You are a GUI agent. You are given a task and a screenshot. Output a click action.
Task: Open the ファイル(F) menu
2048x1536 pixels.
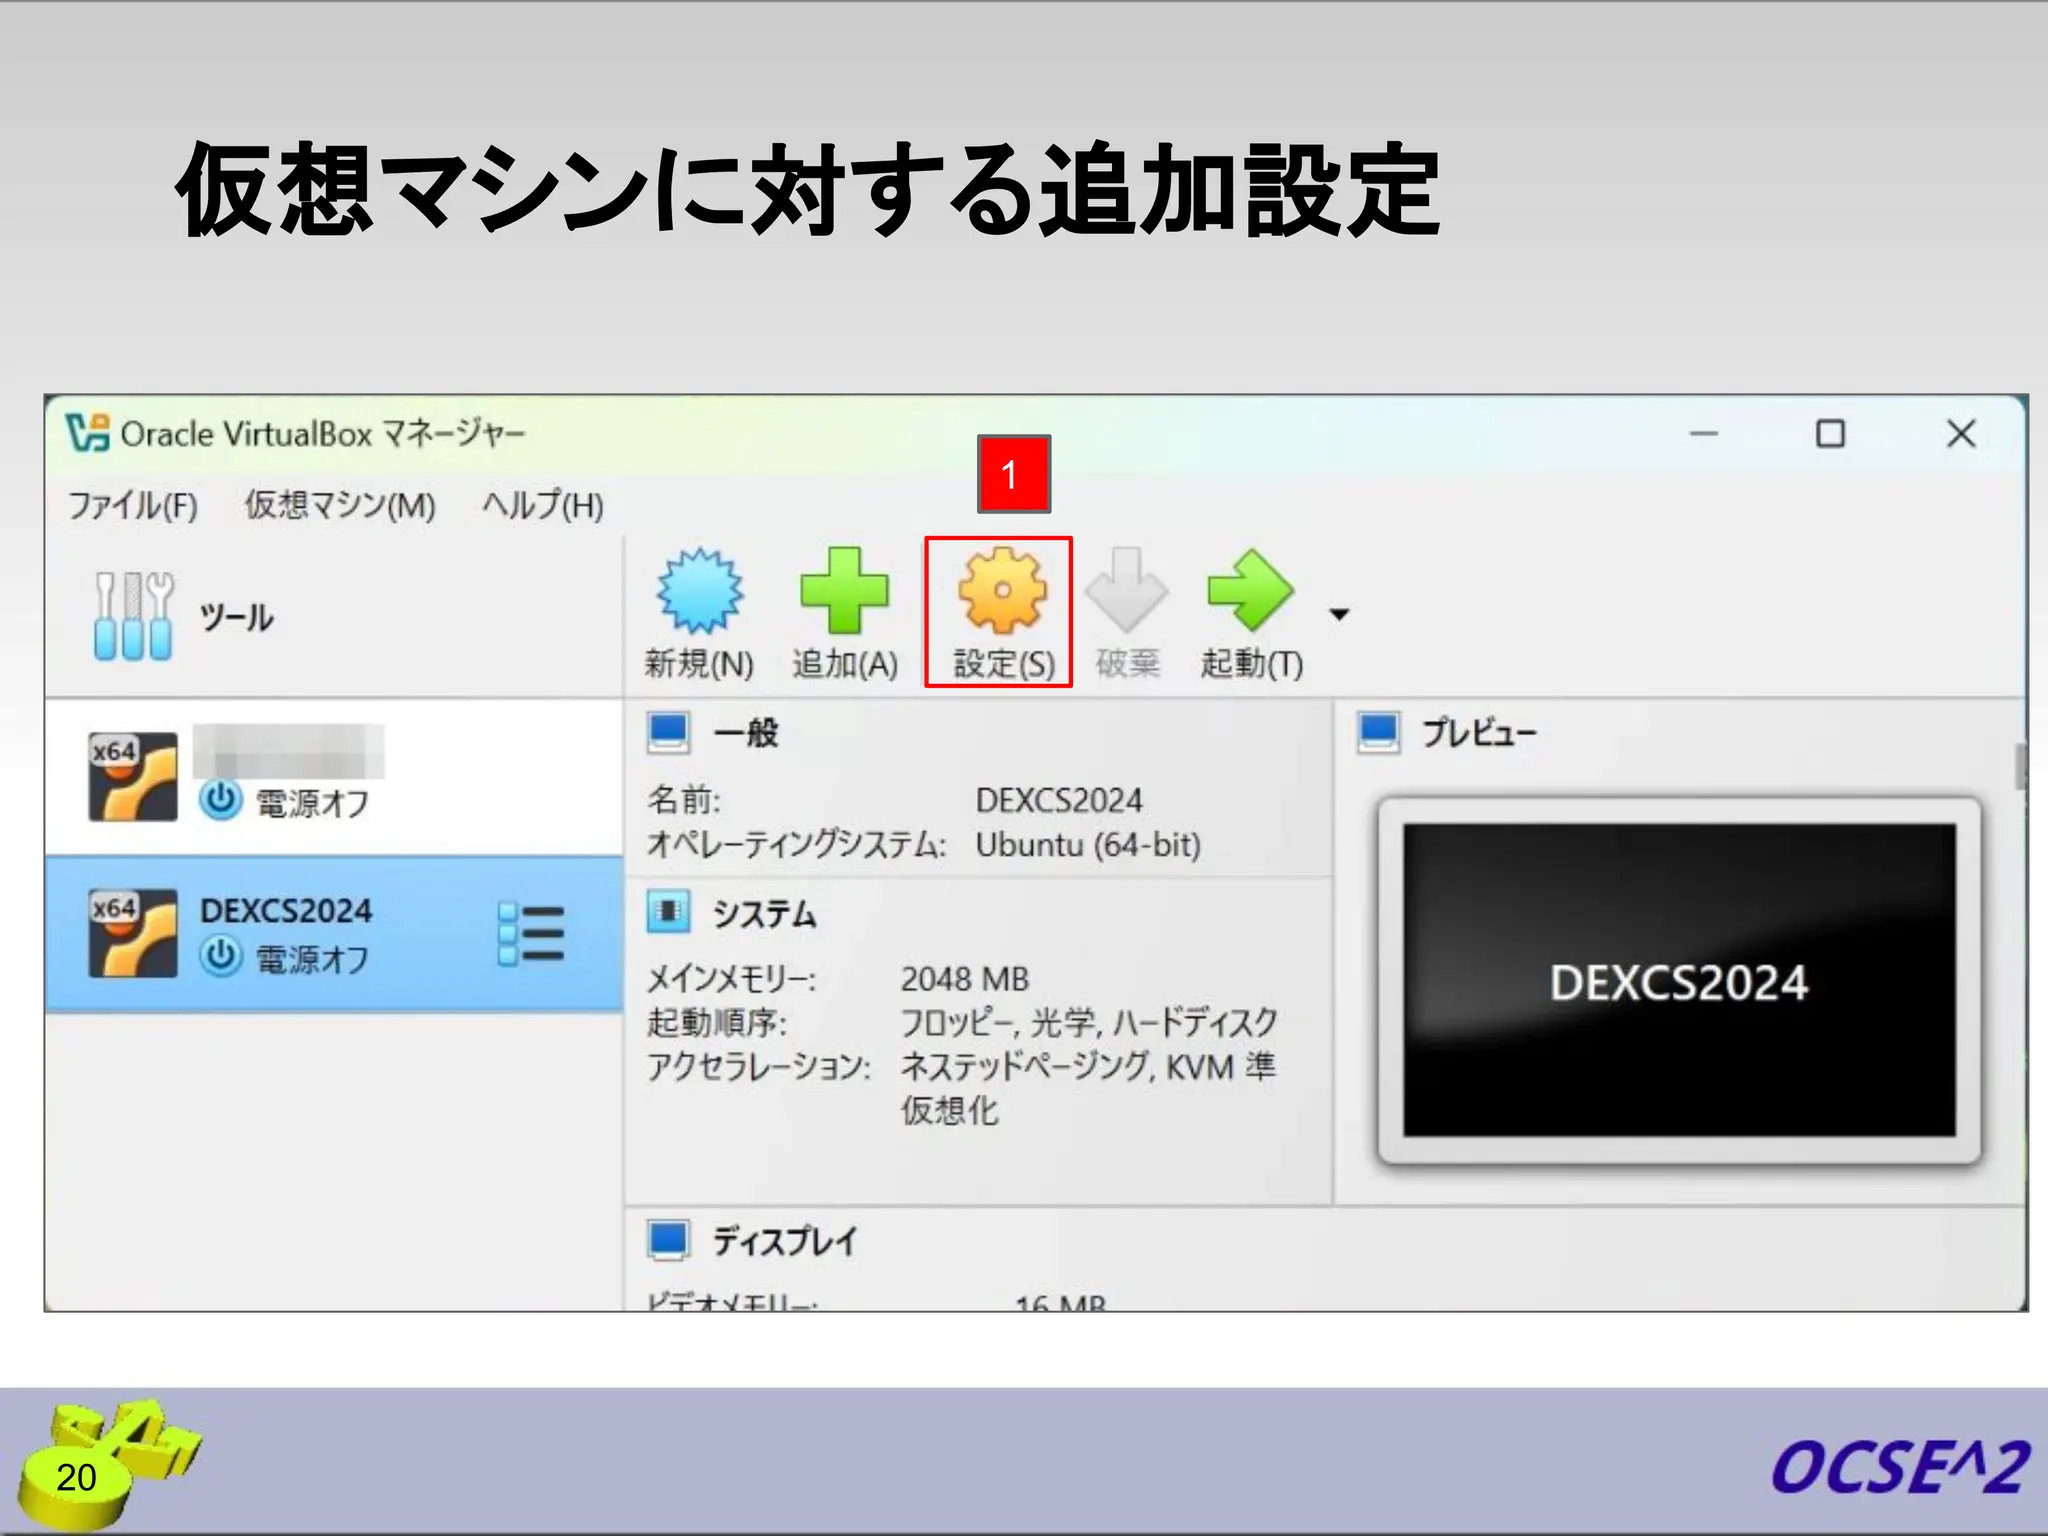click(133, 505)
